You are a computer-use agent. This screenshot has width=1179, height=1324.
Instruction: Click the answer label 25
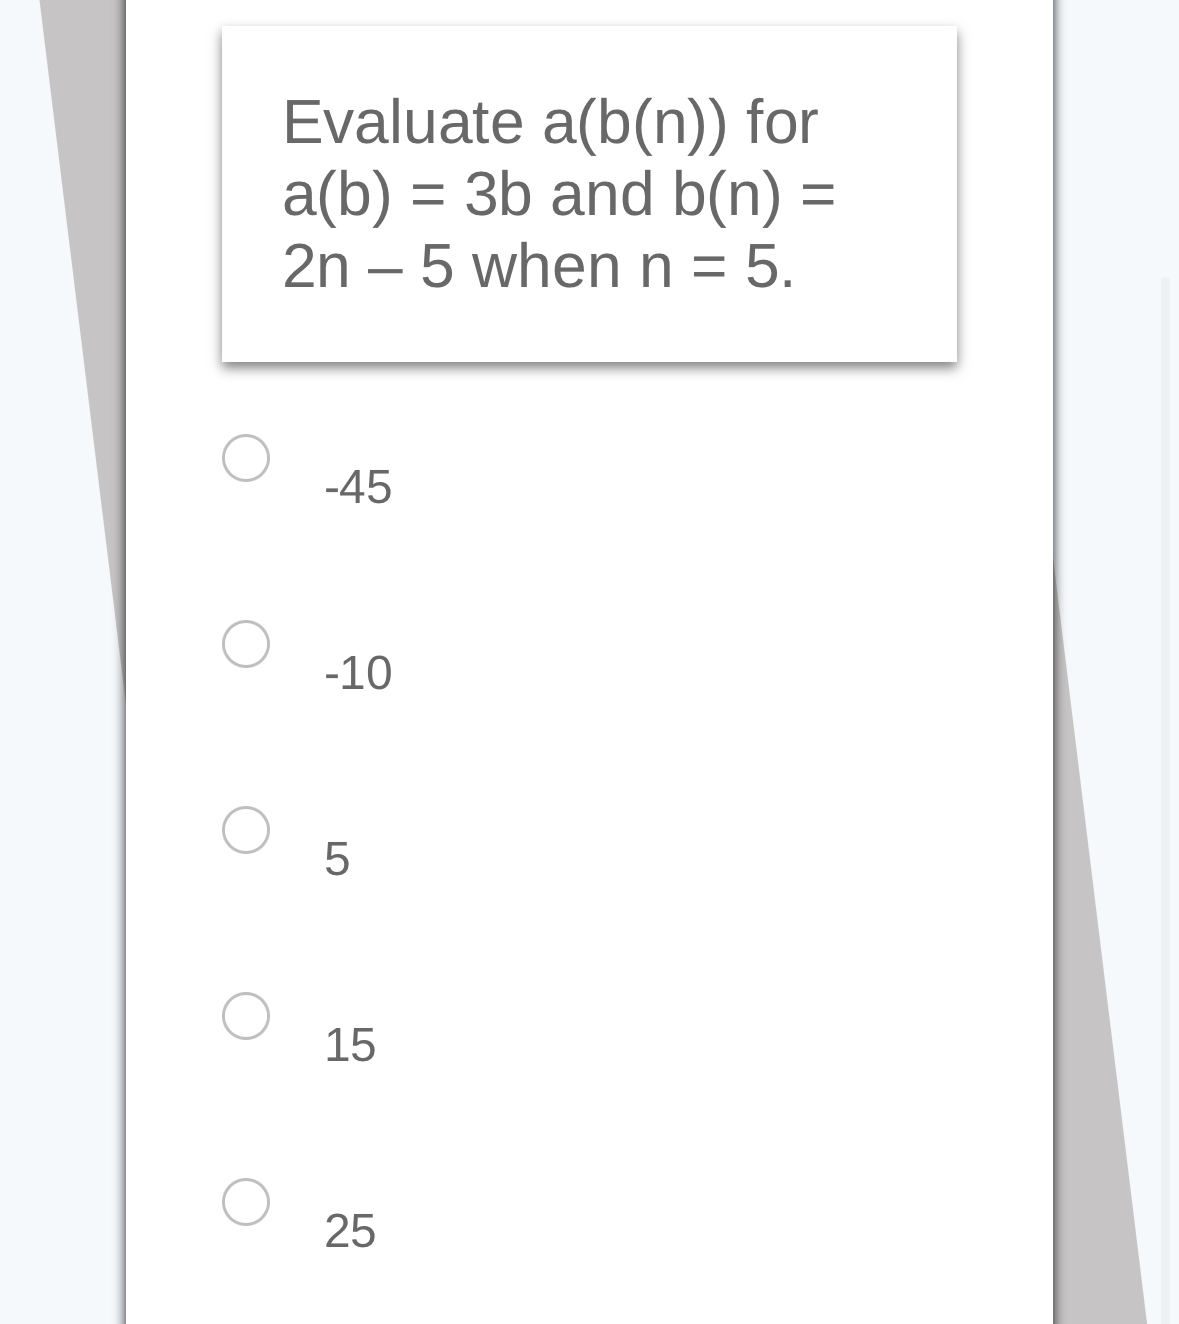click(350, 1232)
